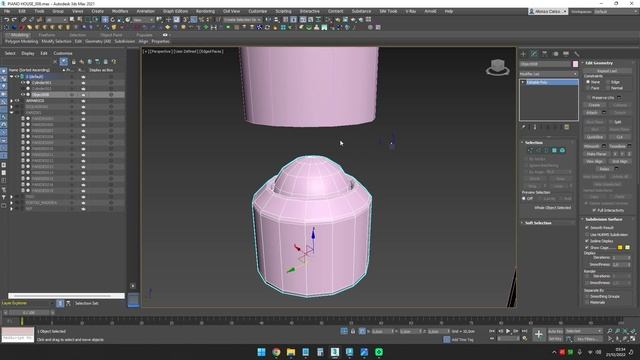The image size is (640, 360).
Task: Click the Attach button
Action: click(x=592, y=113)
